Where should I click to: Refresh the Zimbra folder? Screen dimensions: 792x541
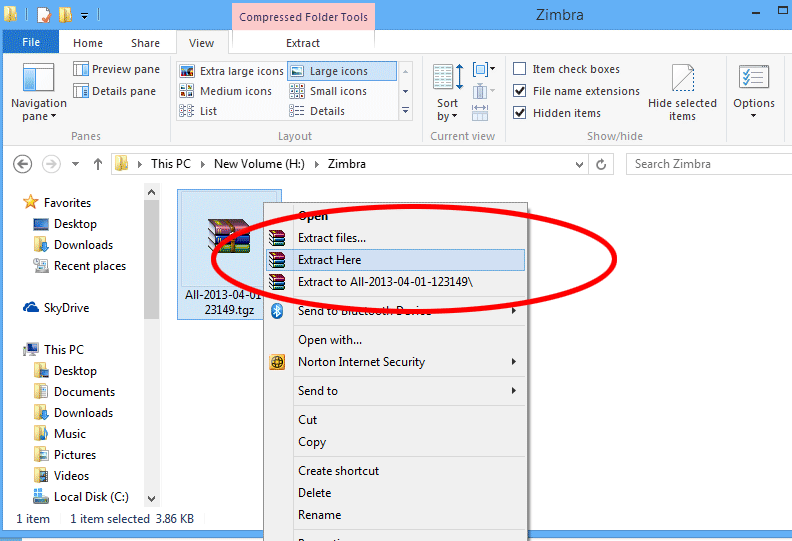[601, 165]
